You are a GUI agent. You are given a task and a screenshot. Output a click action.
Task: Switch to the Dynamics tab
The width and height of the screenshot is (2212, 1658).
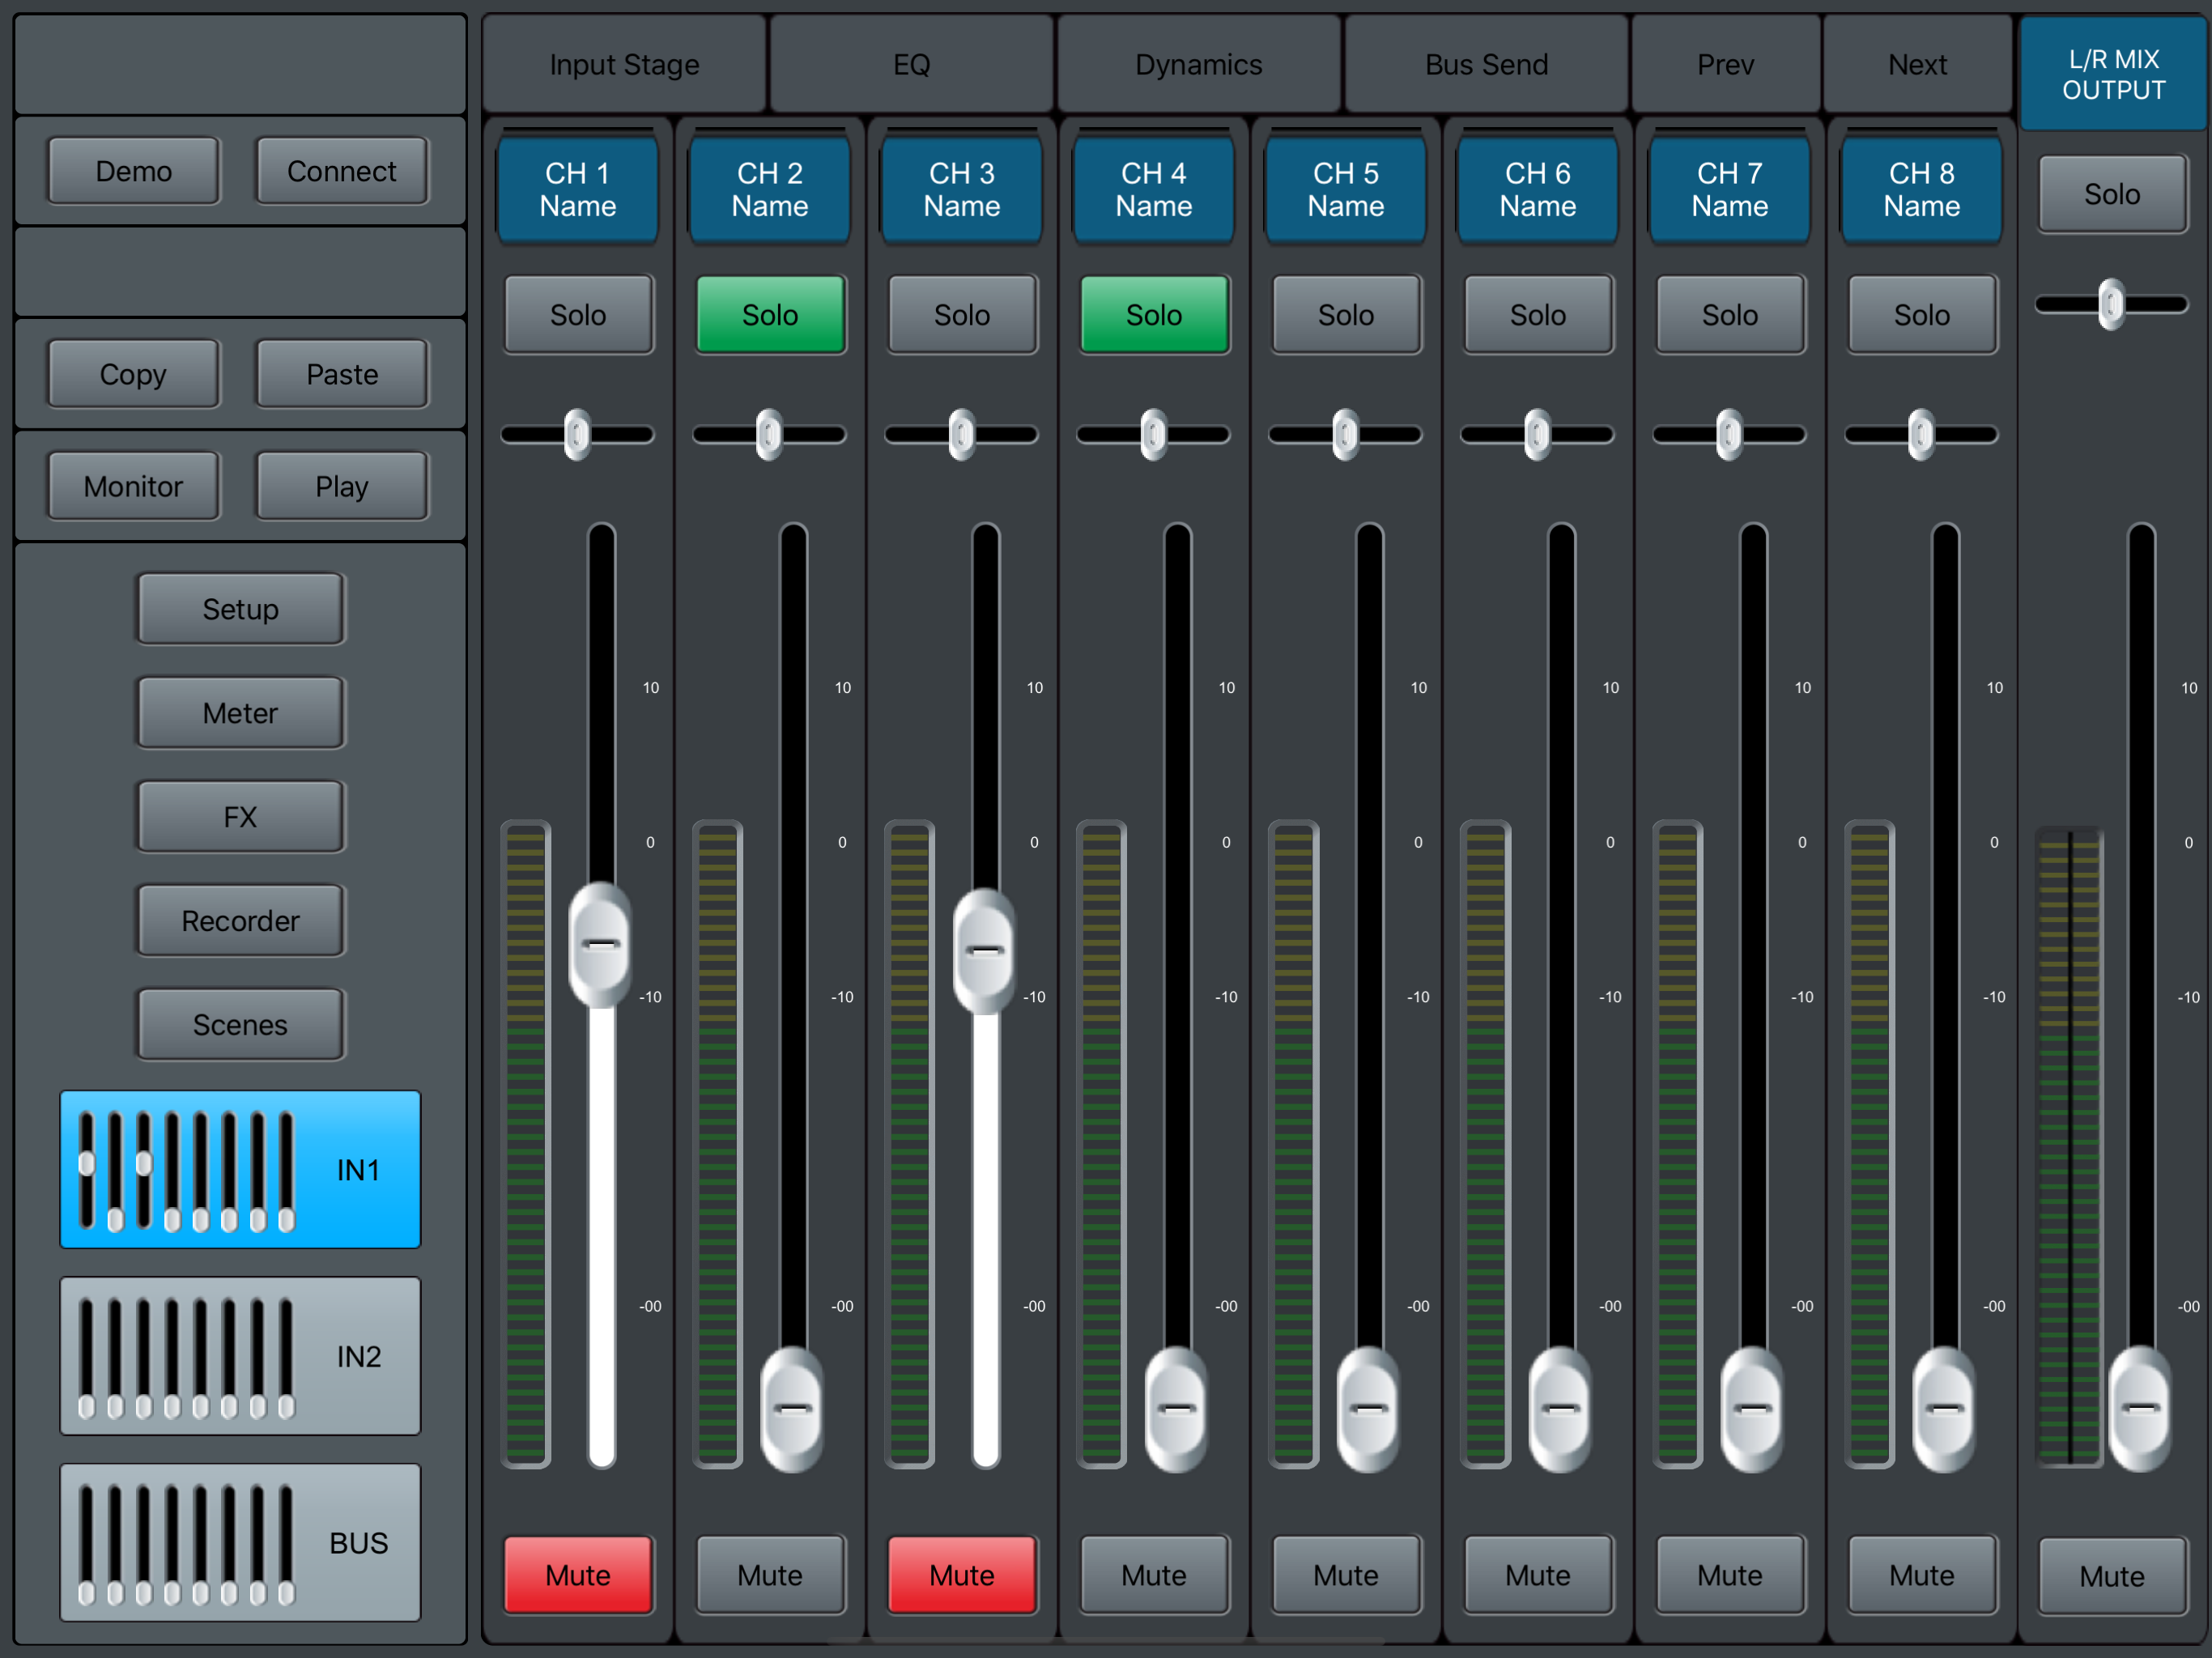[x=1198, y=65]
